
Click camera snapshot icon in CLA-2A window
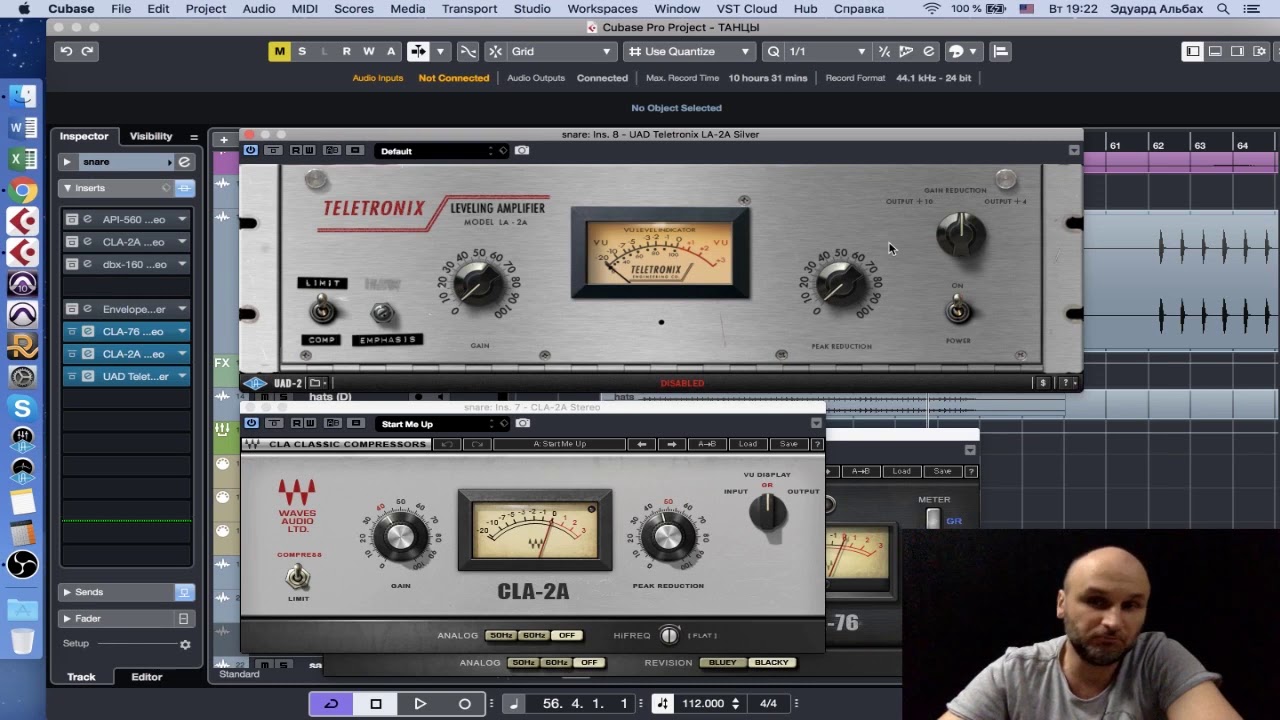(x=523, y=423)
